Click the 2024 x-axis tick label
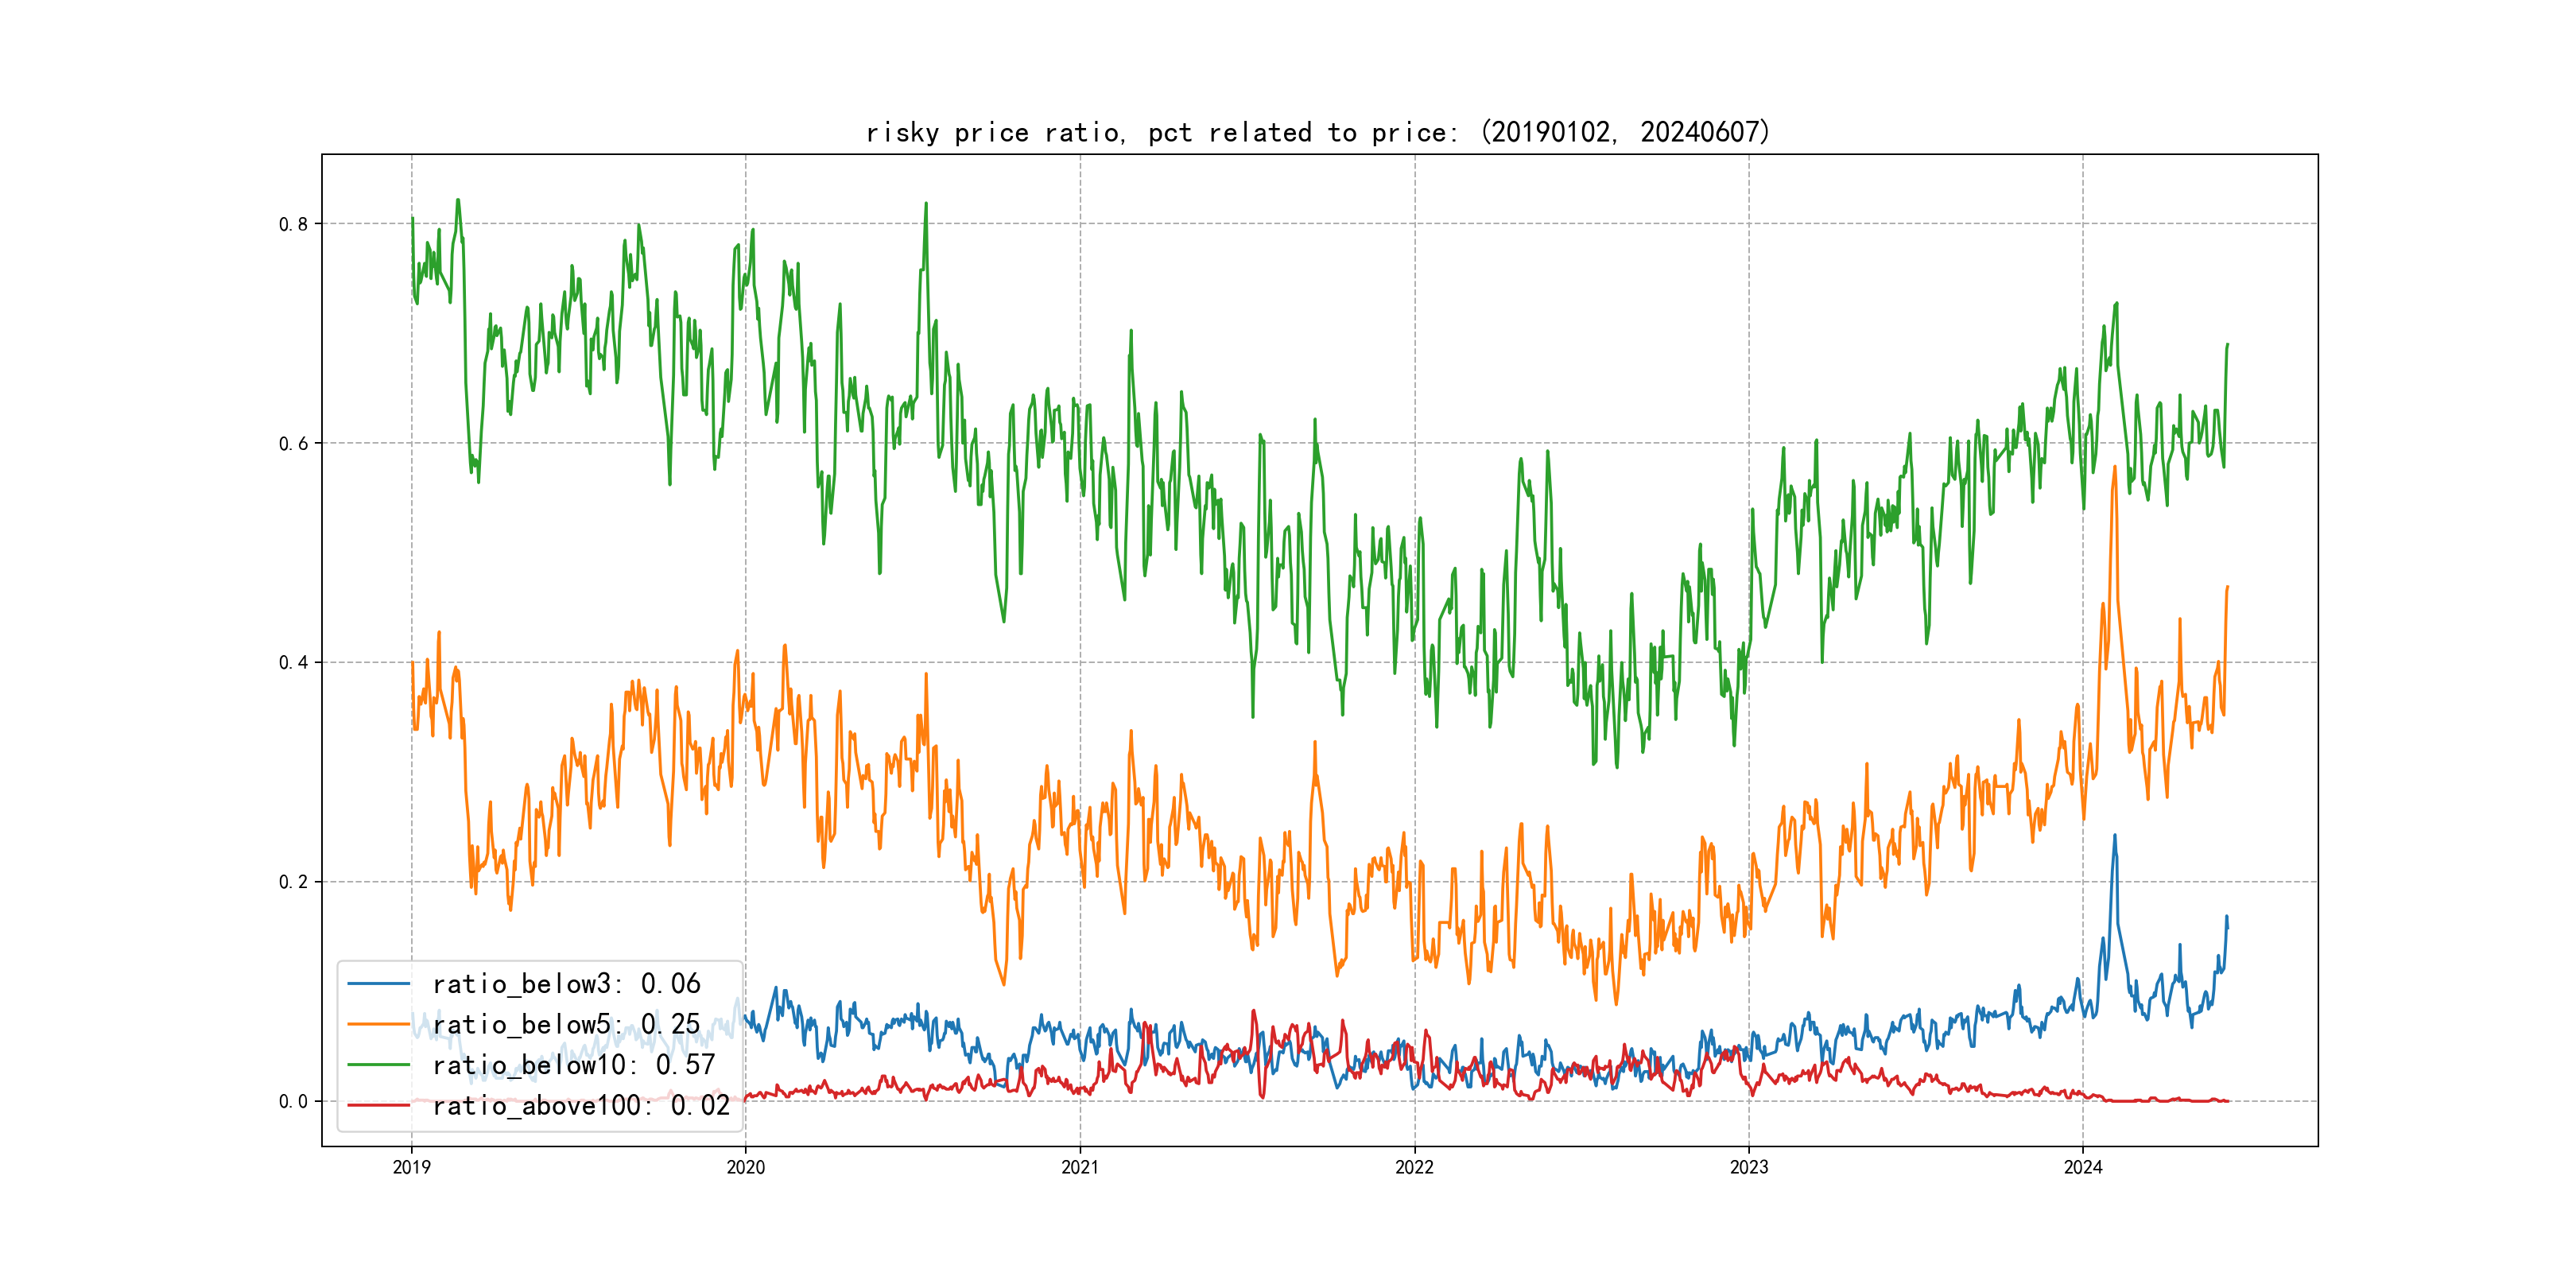Image resolution: width=2576 pixels, height=1288 pixels. (2083, 1167)
